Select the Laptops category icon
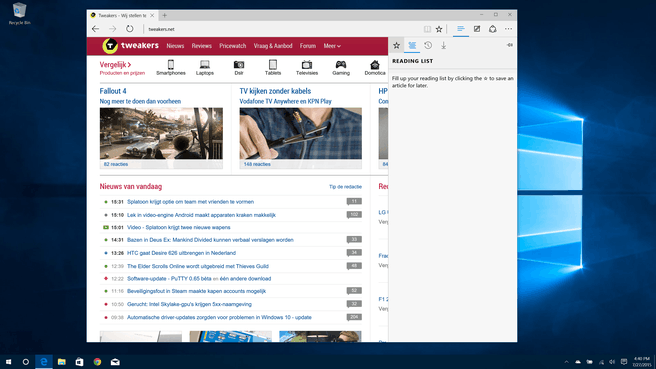This screenshot has height=369, width=656. click(x=205, y=67)
